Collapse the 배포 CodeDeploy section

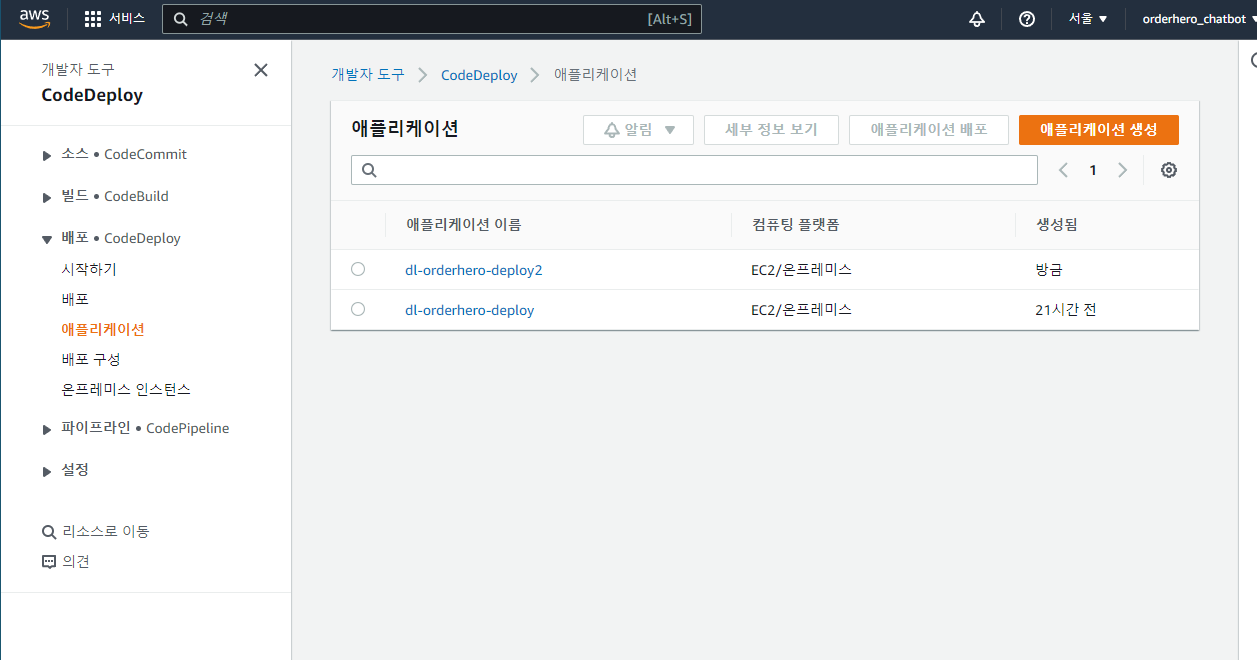tap(46, 239)
